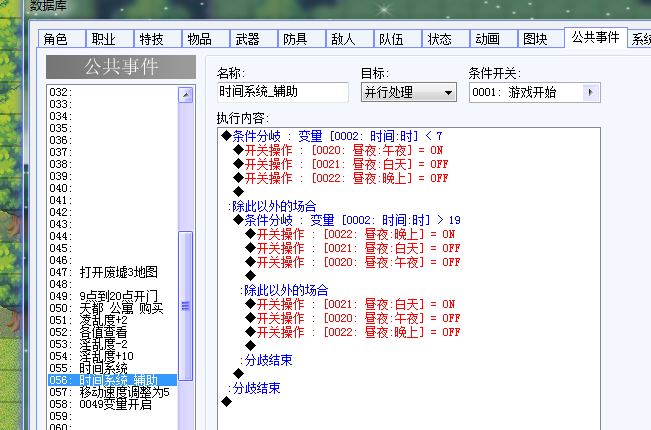Select the outer 分歧结束 line
Image resolution: width=651 pixels, height=430 pixels.
point(255,388)
